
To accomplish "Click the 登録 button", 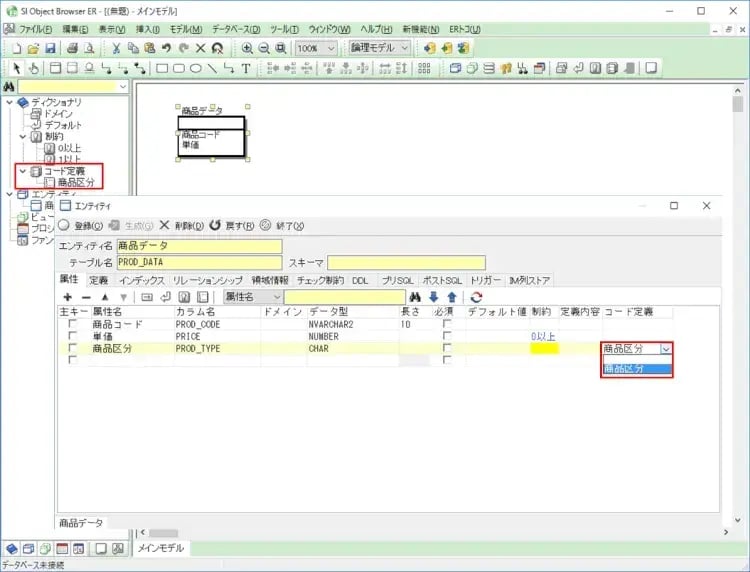I will coord(82,226).
